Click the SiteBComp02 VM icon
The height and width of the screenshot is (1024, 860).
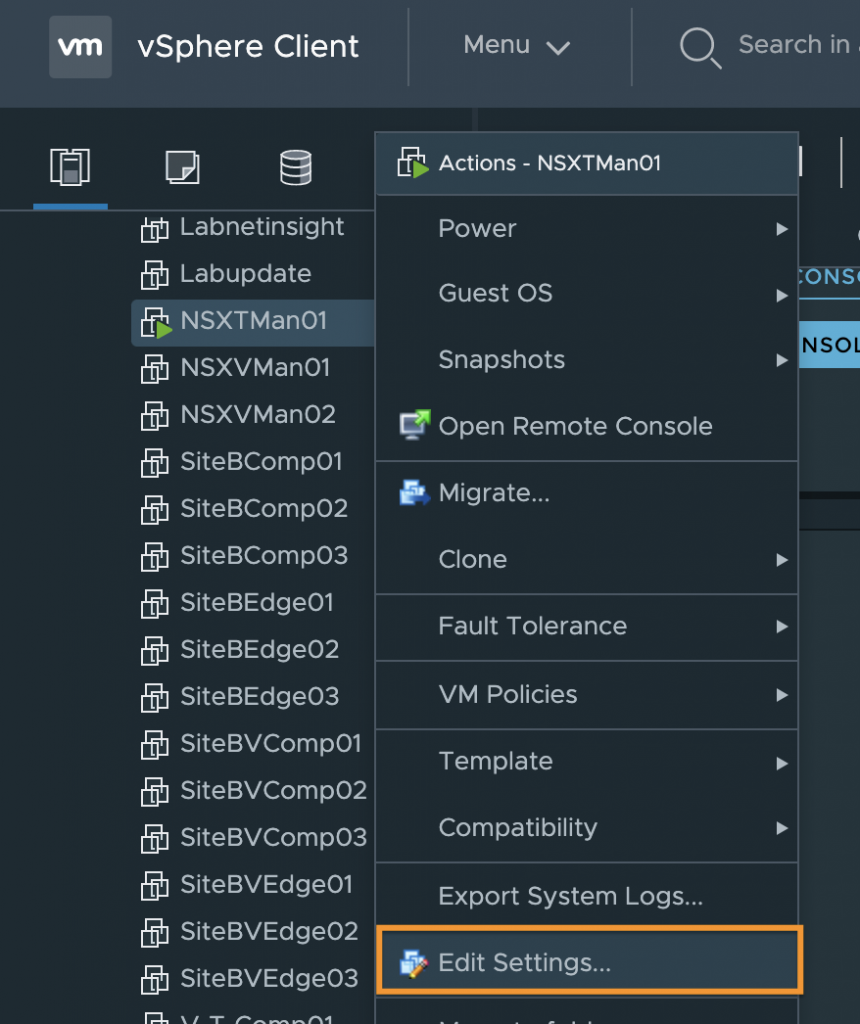pyautogui.click(x=155, y=510)
